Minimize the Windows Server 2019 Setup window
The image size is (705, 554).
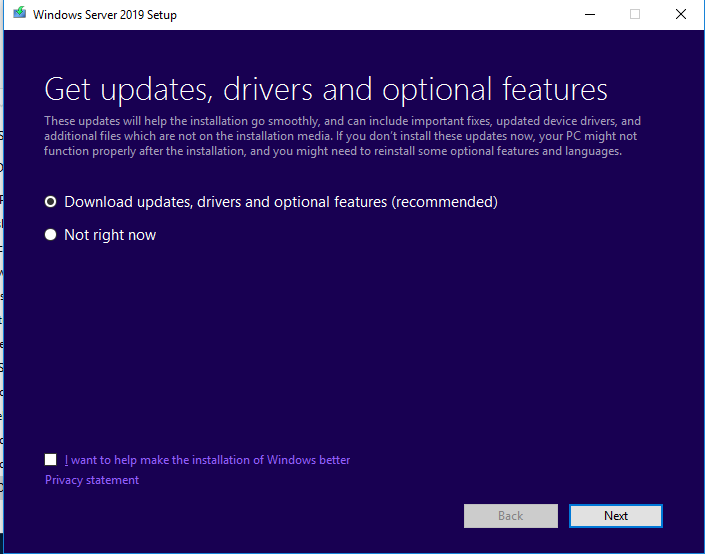(x=588, y=14)
